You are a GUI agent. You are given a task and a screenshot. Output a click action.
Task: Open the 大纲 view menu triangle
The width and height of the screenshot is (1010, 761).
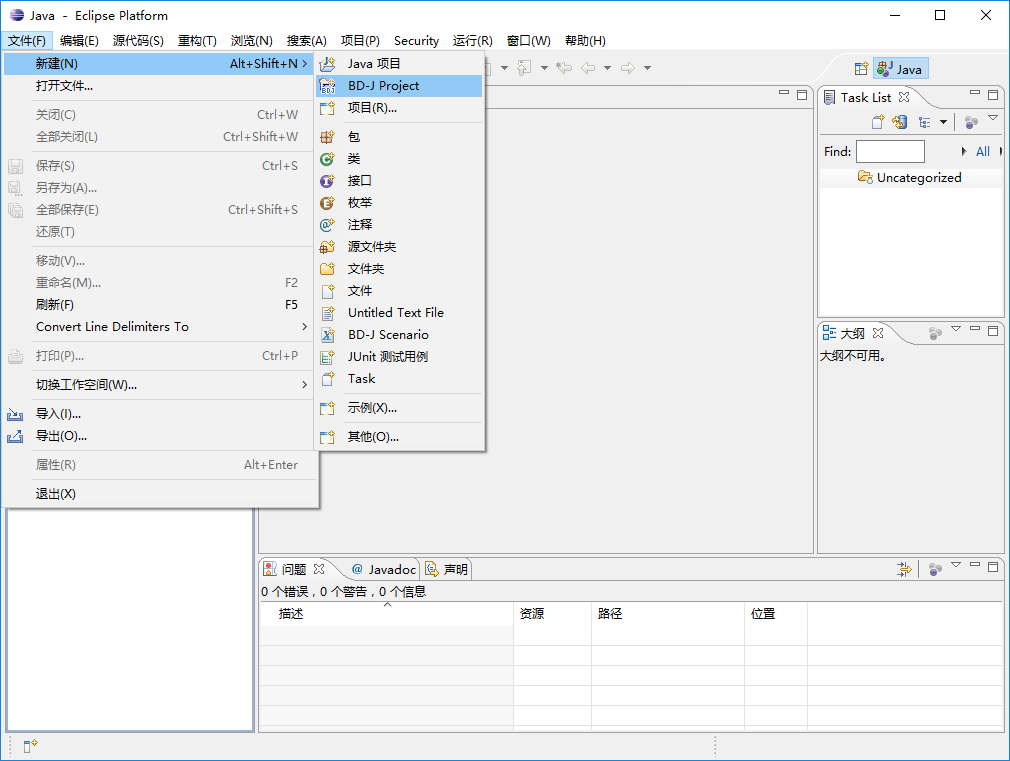tap(956, 329)
